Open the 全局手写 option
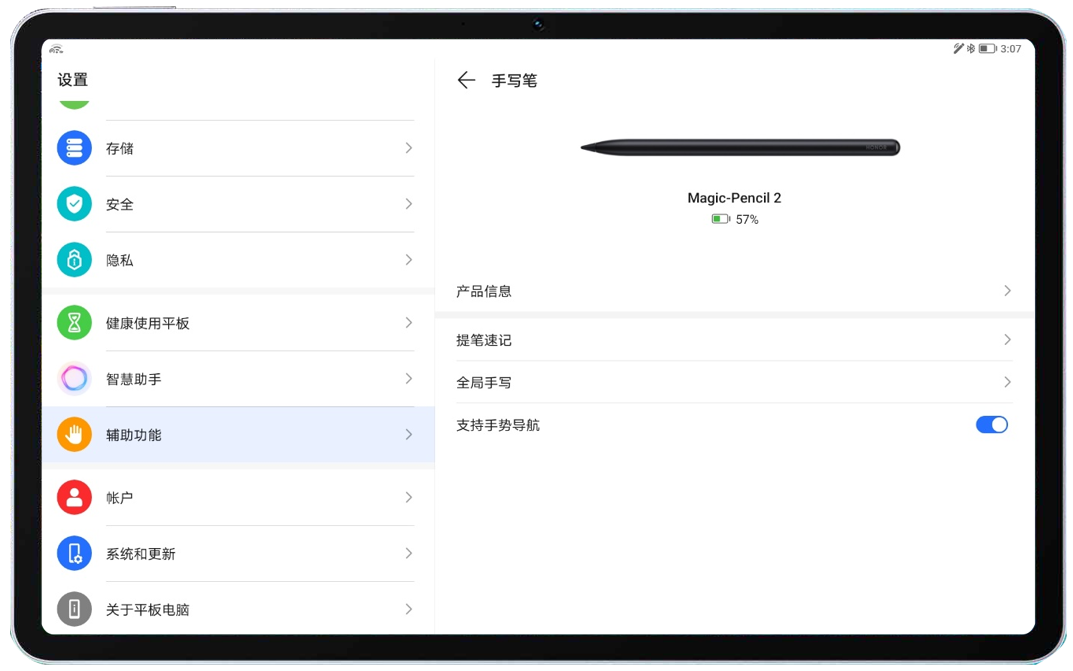This screenshot has width=1073, height=671. pyautogui.click(x=484, y=382)
